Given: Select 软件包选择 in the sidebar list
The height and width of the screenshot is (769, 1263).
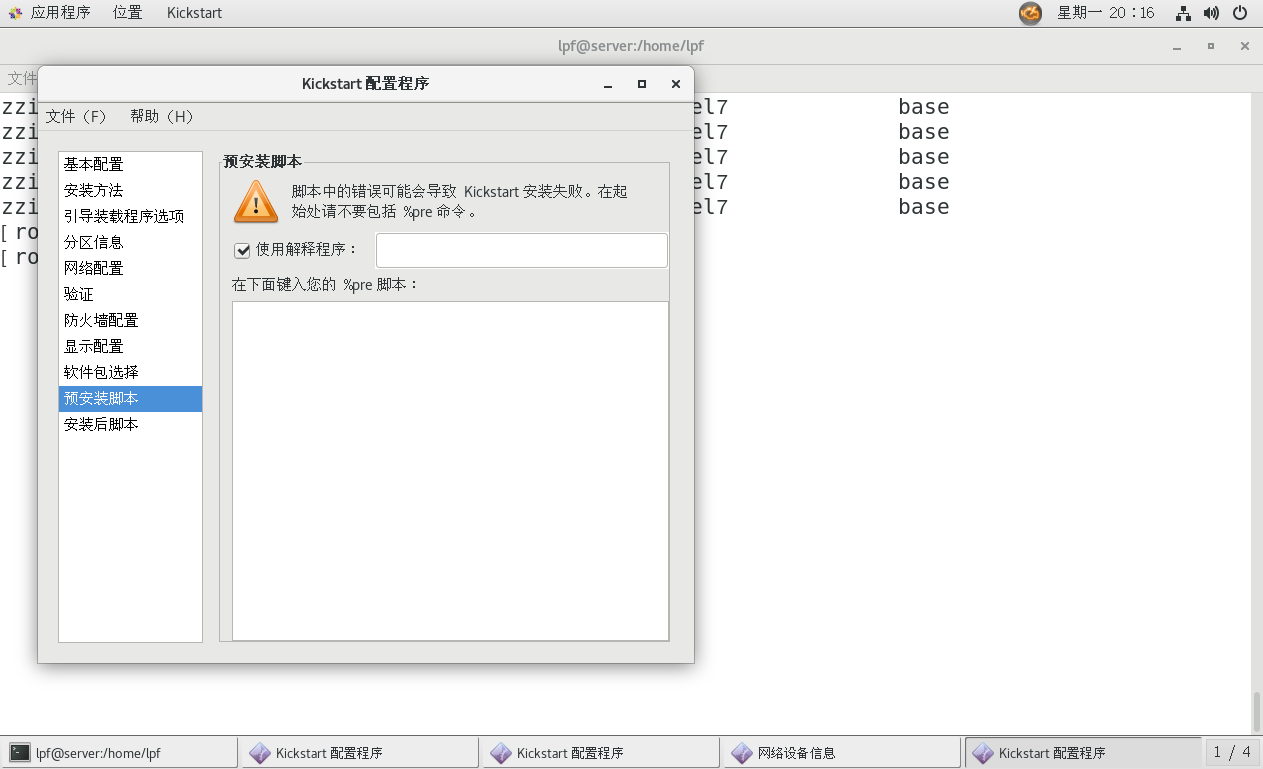Looking at the screenshot, I should coord(130,372).
